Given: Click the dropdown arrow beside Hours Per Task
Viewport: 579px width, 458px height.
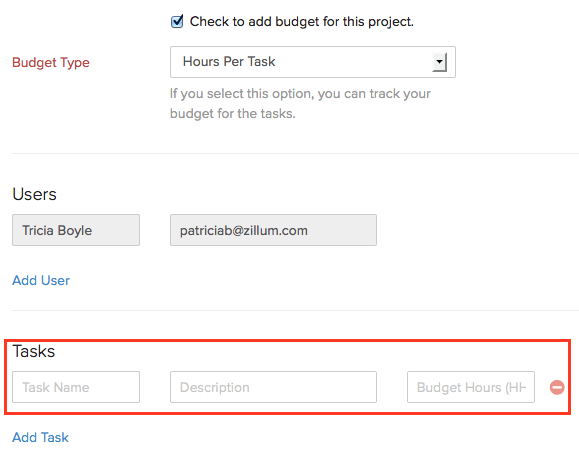Looking at the screenshot, I should click(x=439, y=62).
